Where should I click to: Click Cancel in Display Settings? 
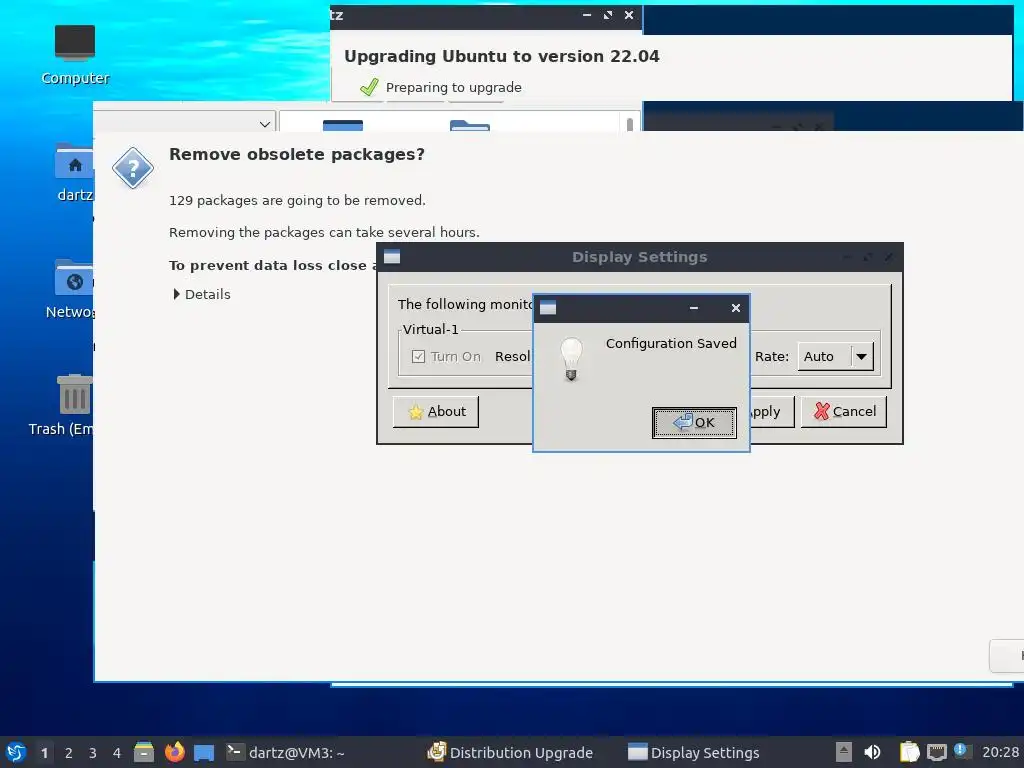844,411
